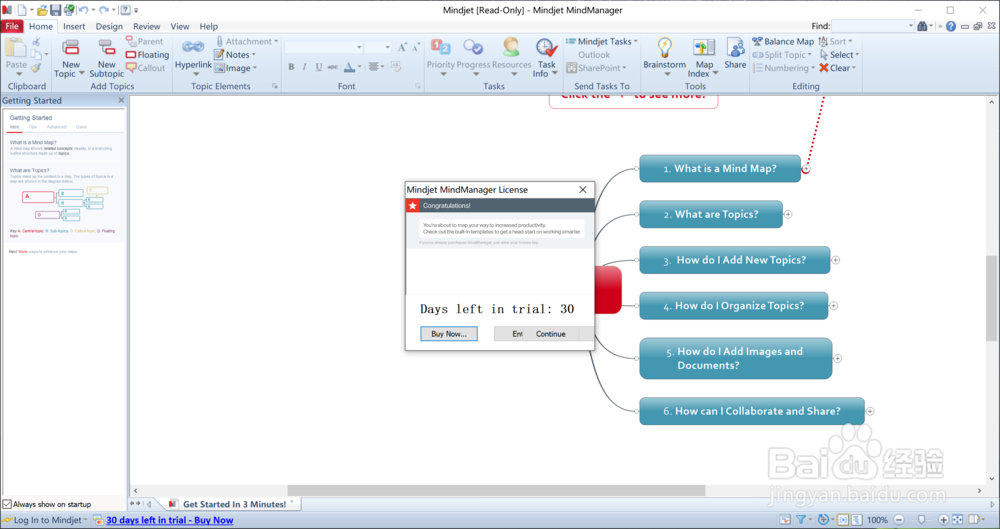This screenshot has width=1000, height=529.
Task: Grow font size with the larger A icon
Action: click(402, 47)
